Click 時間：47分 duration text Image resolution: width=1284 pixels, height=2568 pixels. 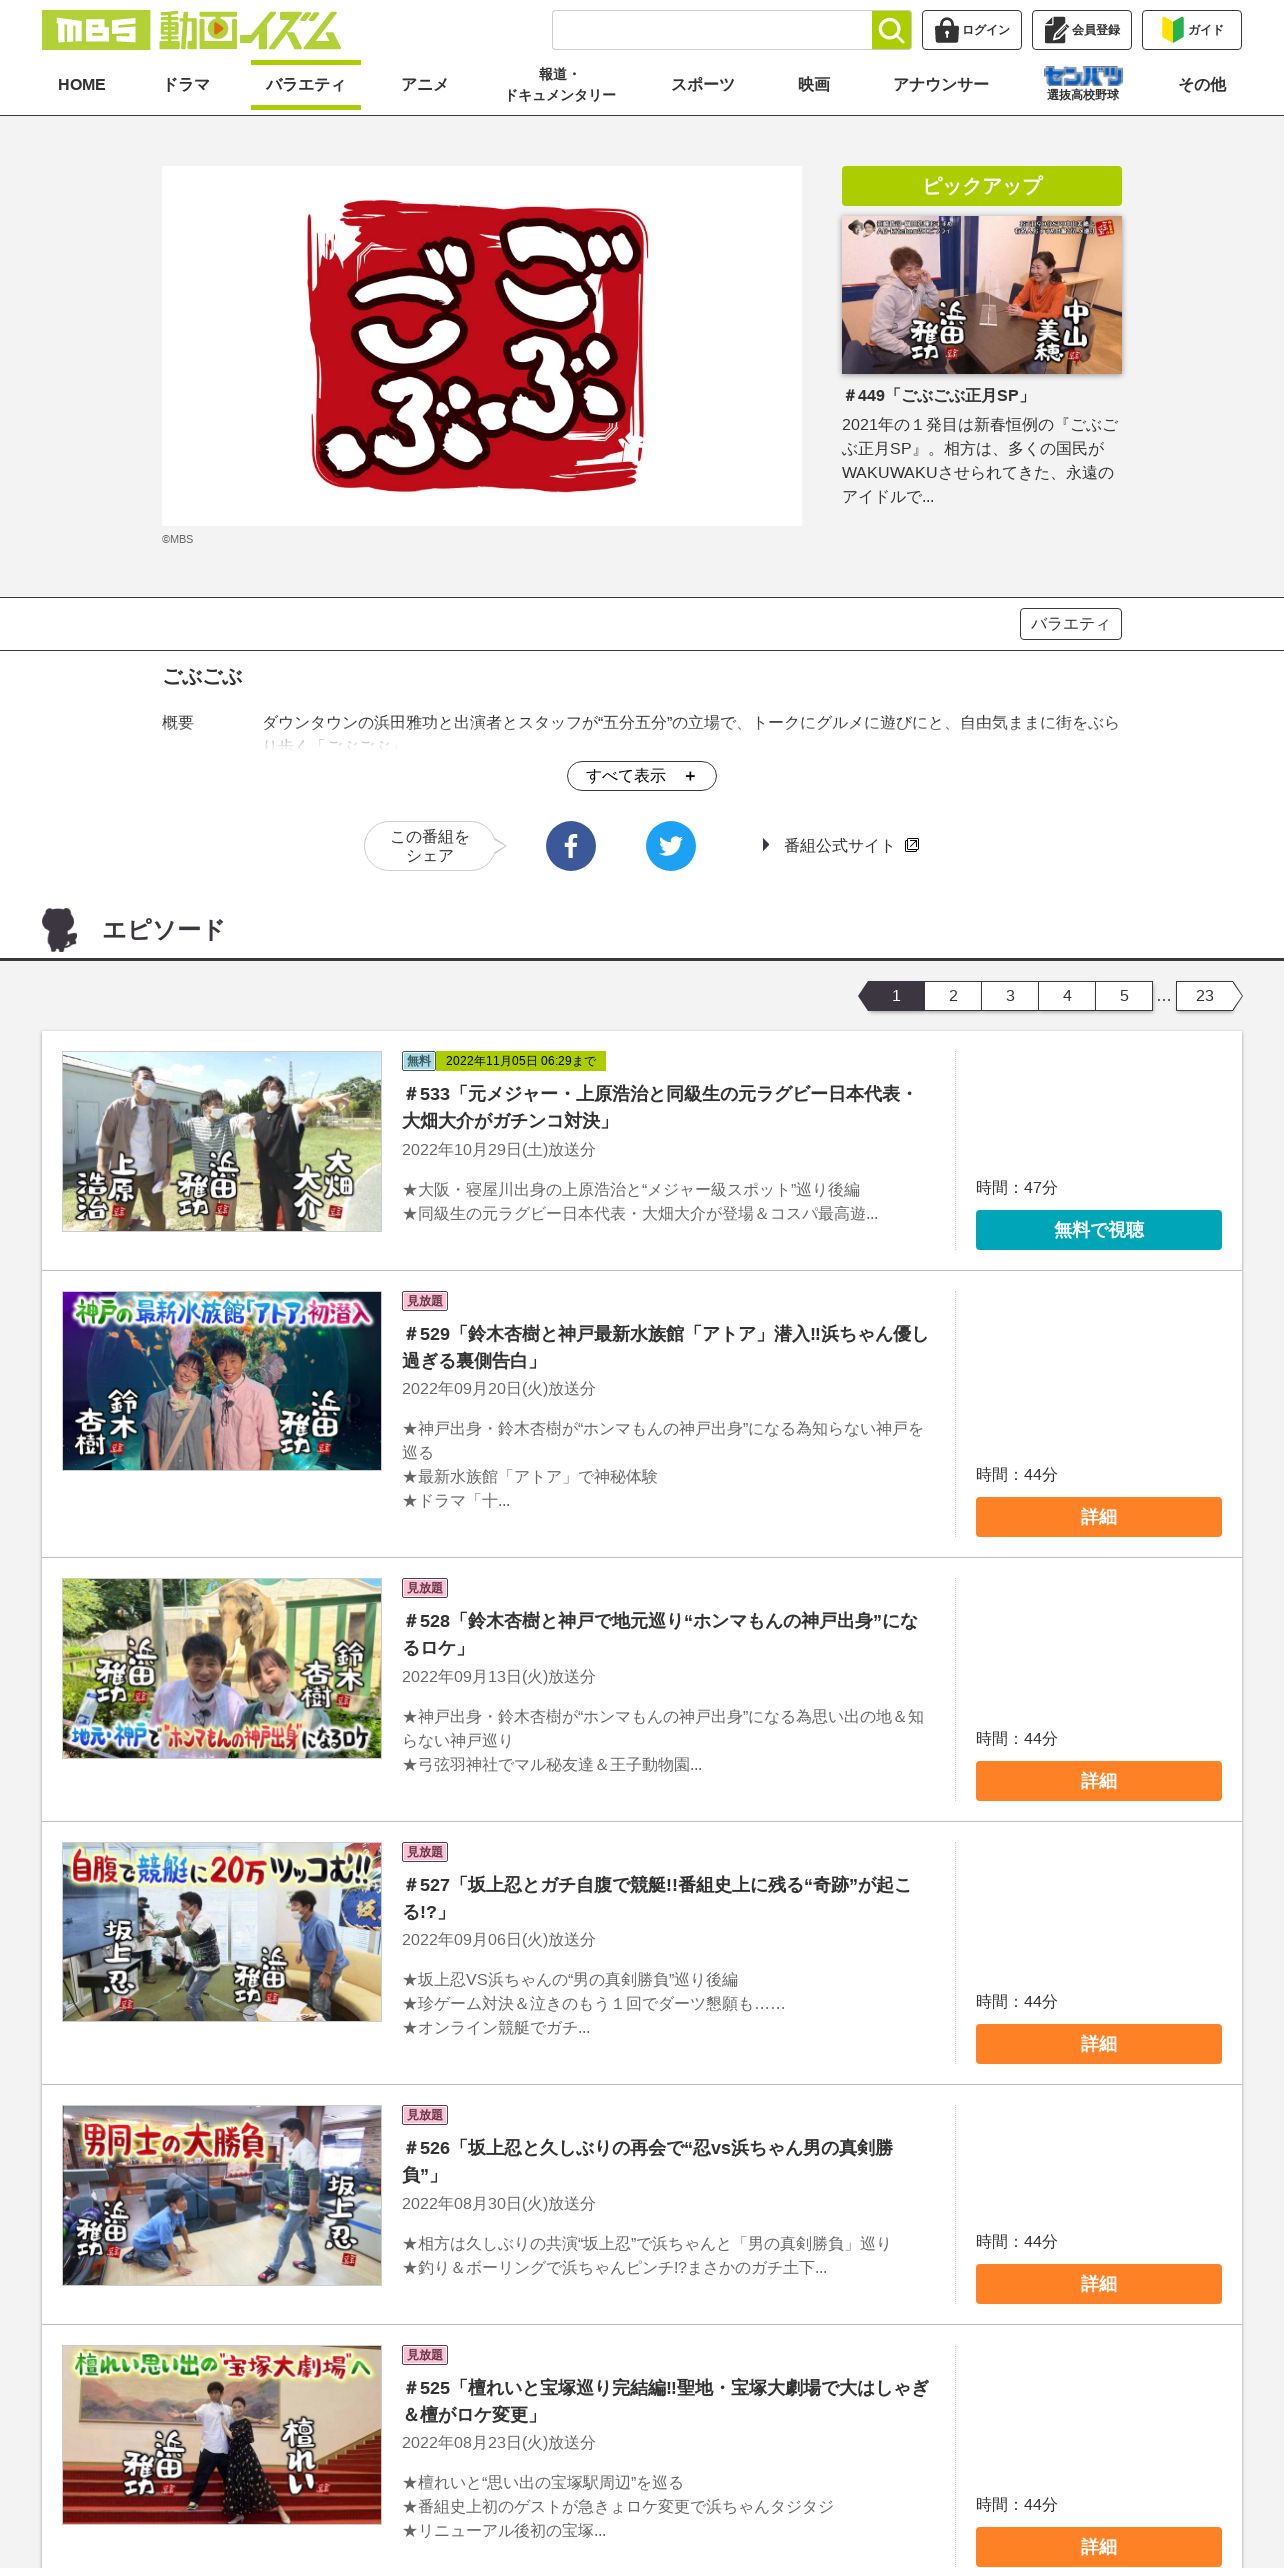point(1017,1188)
